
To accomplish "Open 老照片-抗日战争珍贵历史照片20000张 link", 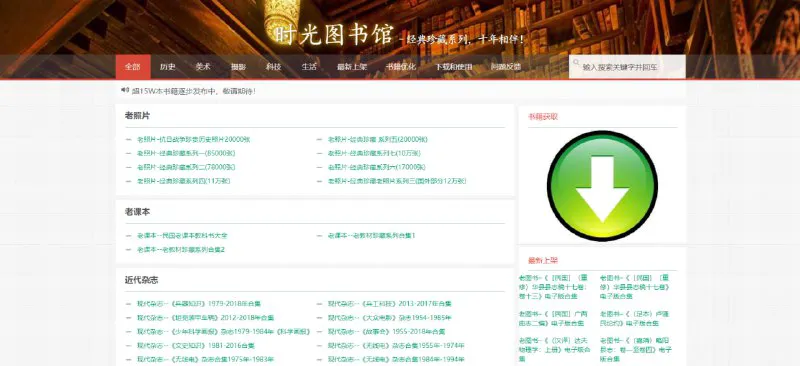I will (x=193, y=139).
